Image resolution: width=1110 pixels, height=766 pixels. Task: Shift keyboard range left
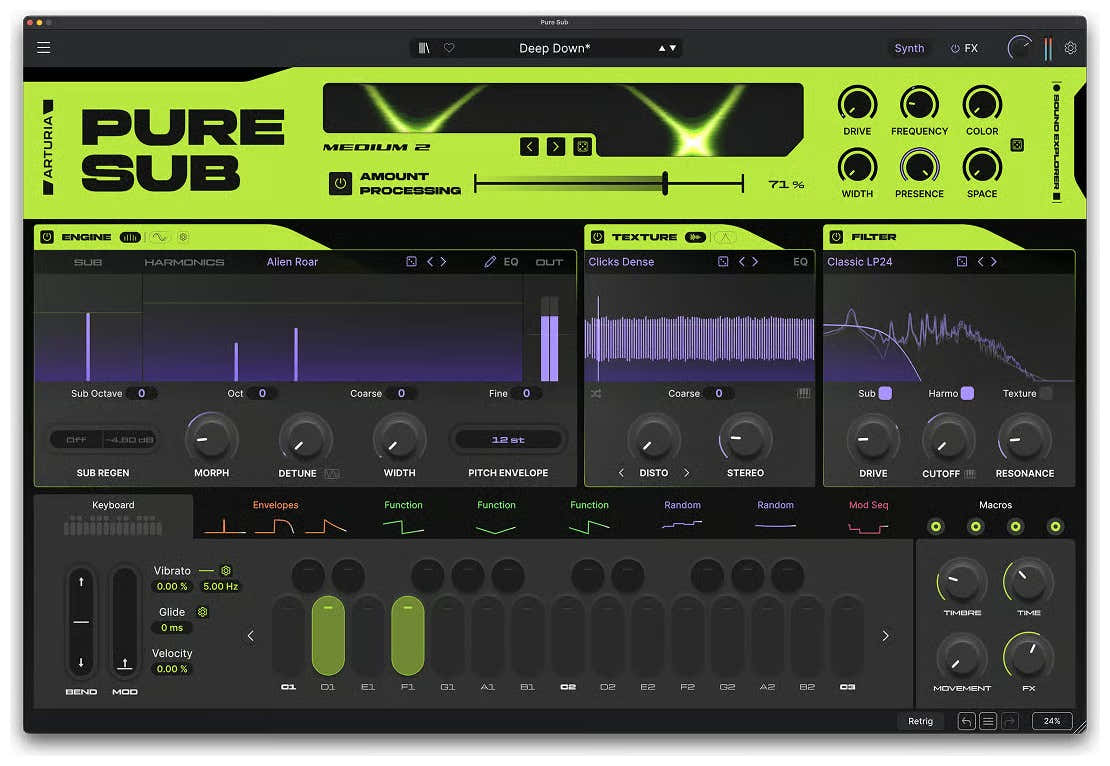click(251, 636)
